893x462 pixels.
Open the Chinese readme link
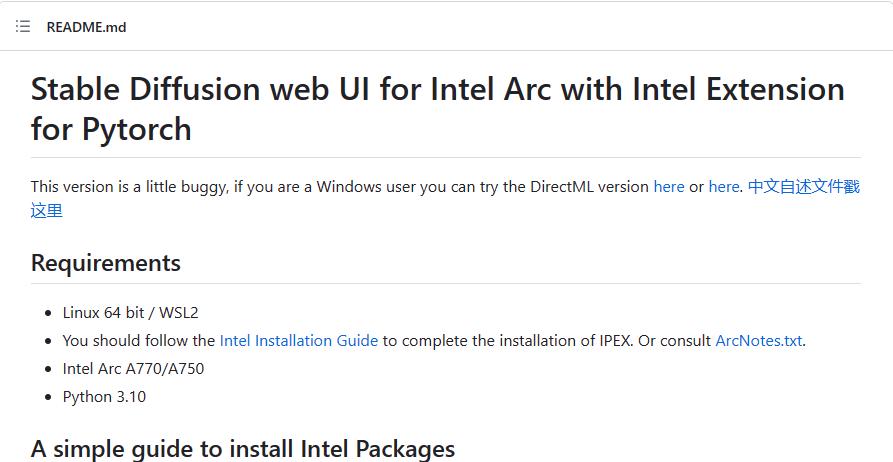[x=803, y=186]
